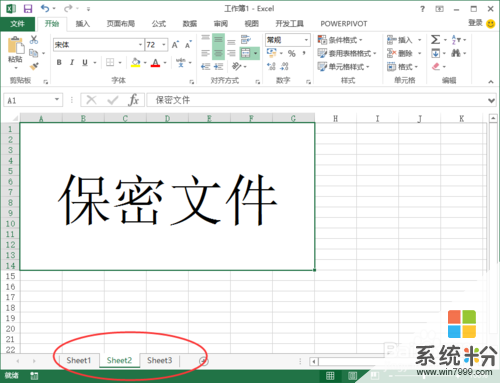Click the AutoSum sigma icon

pos(435,40)
